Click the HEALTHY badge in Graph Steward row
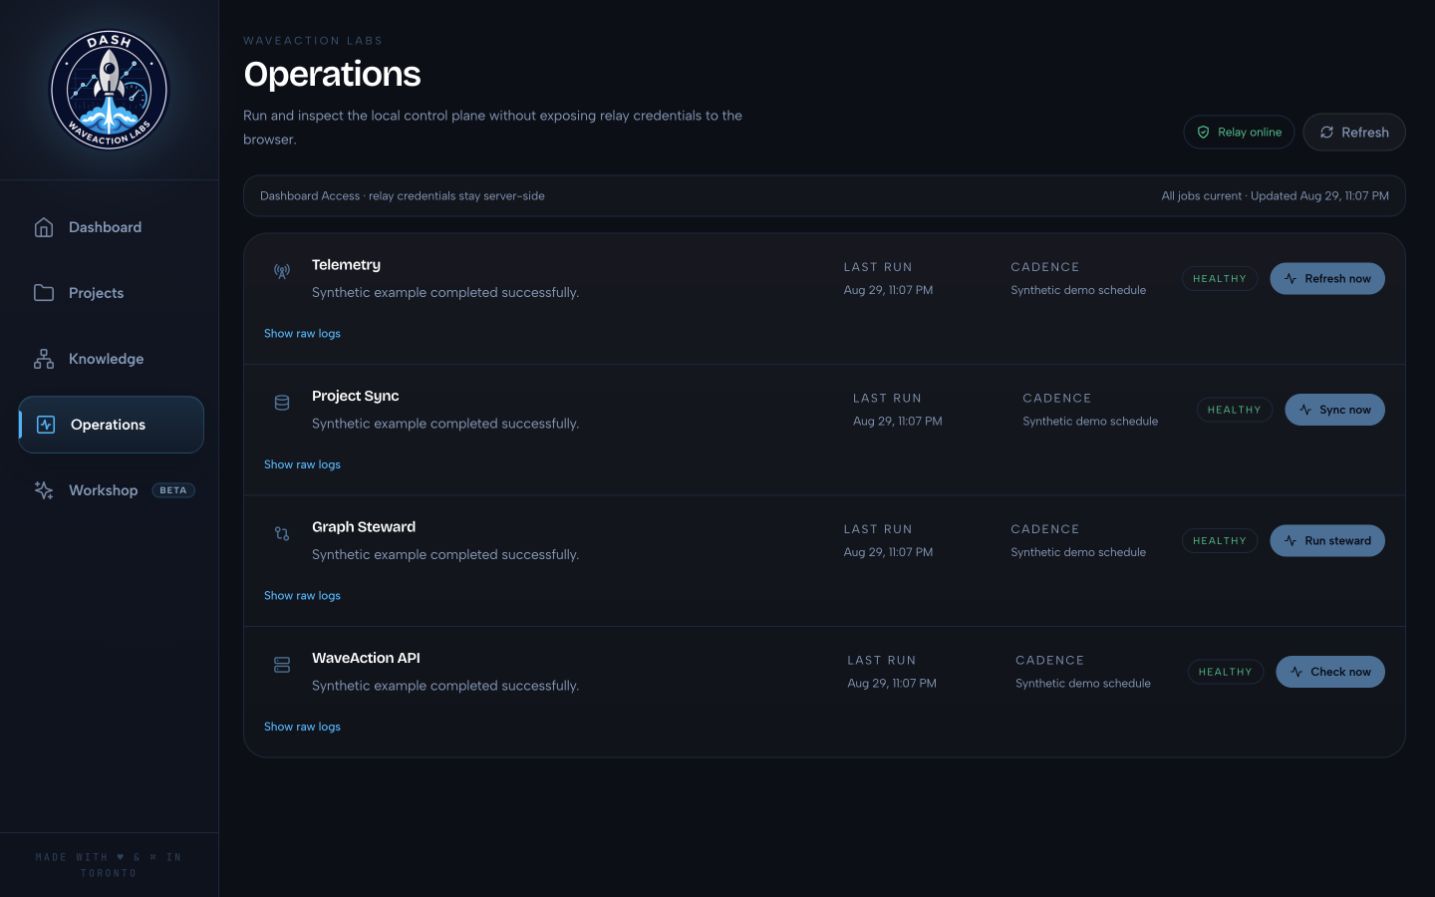 pos(1219,541)
